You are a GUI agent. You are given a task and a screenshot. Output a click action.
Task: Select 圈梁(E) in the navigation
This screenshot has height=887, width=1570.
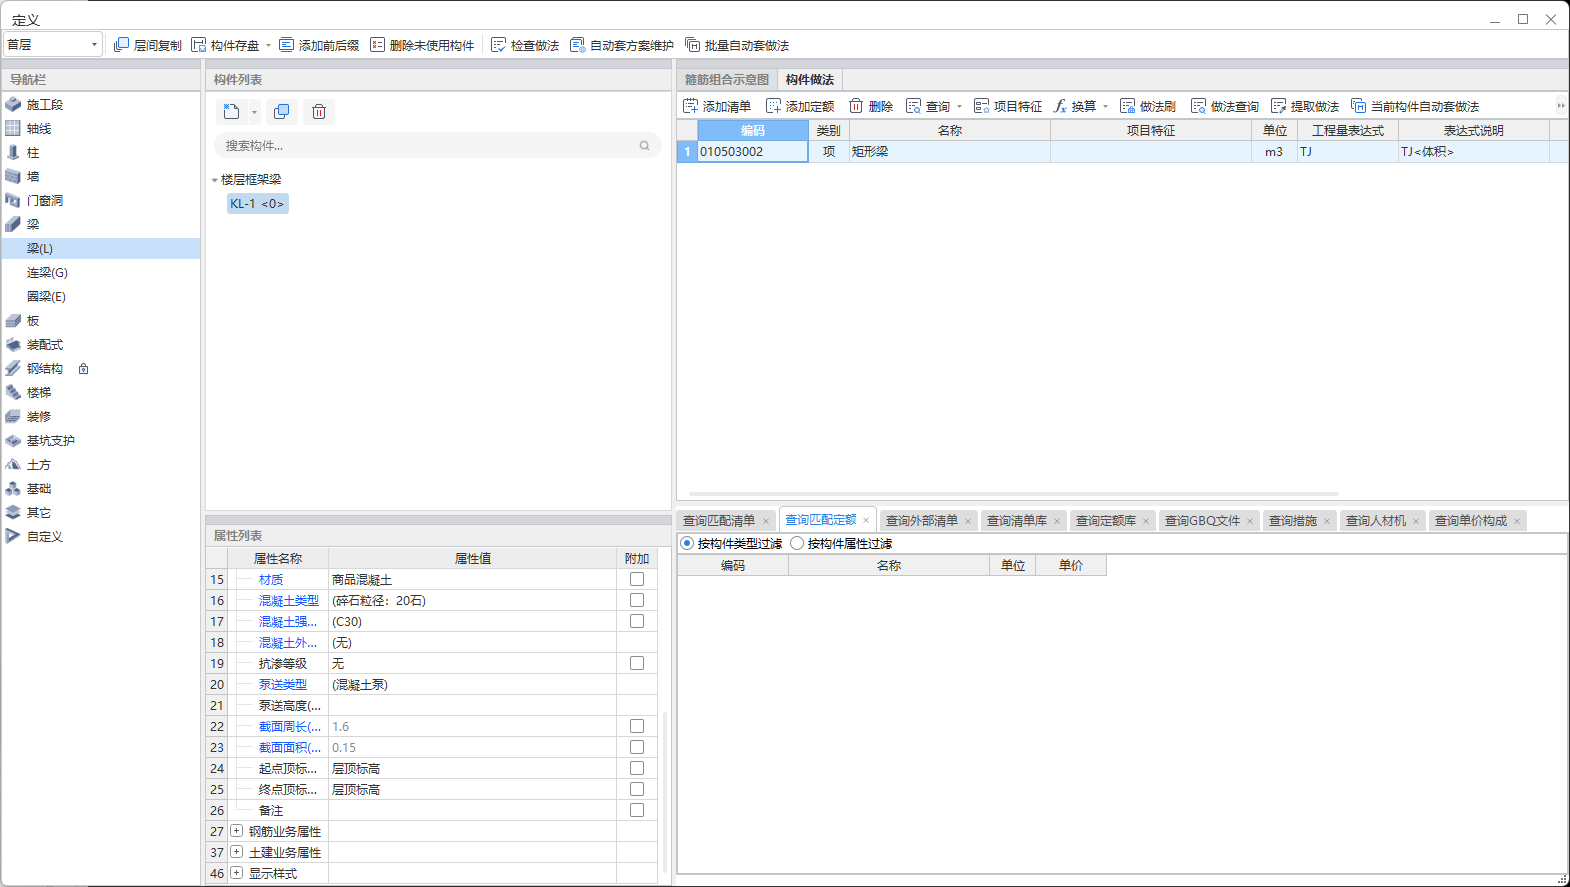[46, 297]
